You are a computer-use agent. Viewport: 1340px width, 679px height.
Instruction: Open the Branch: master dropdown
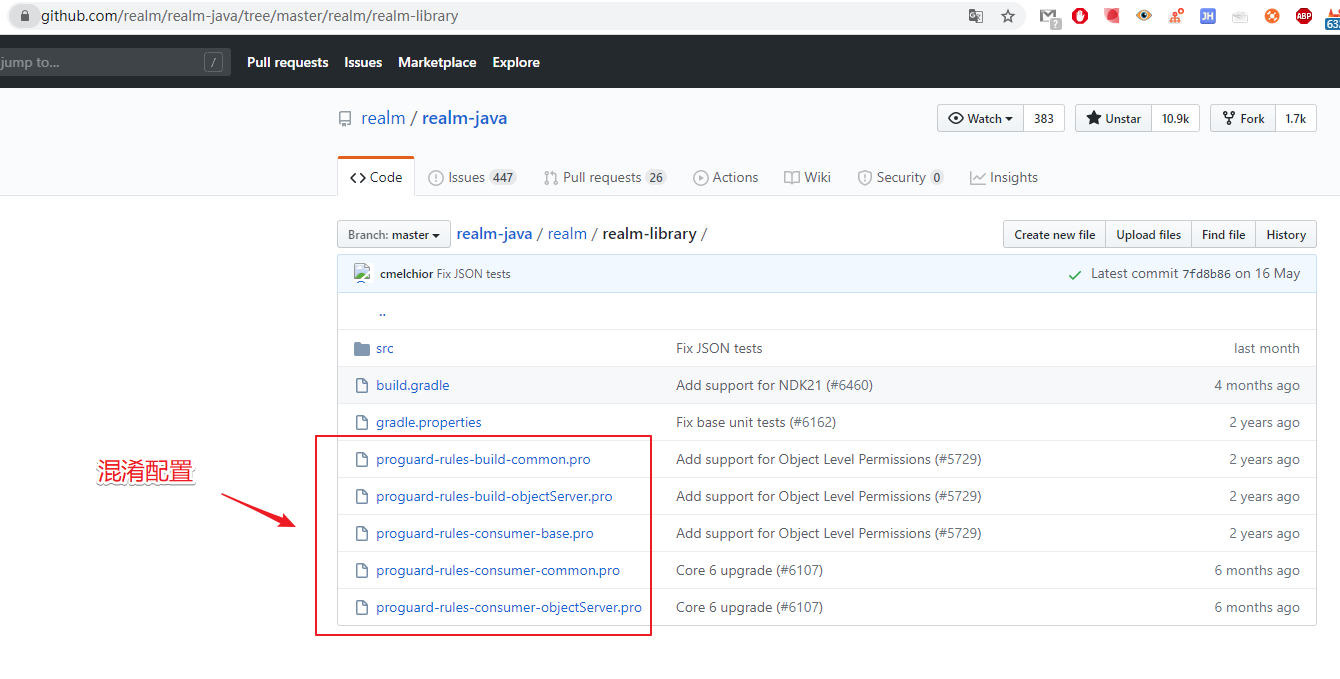coord(394,235)
